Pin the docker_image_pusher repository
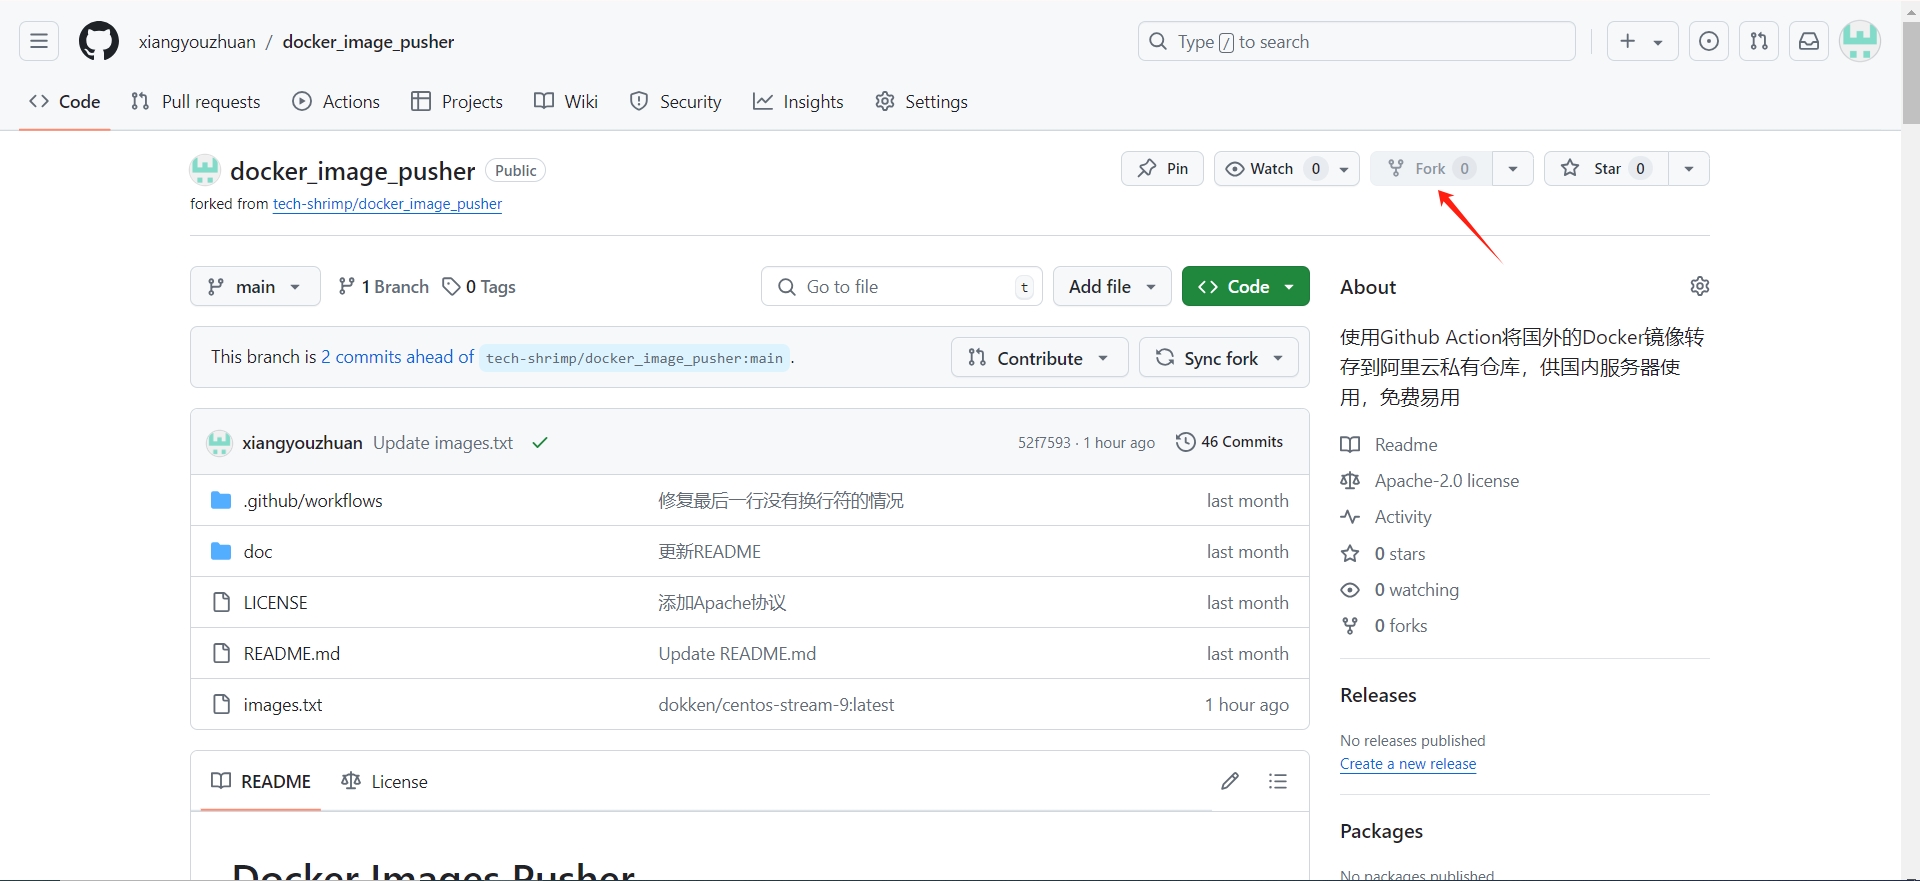The height and width of the screenshot is (881, 1920). pyautogui.click(x=1162, y=169)
